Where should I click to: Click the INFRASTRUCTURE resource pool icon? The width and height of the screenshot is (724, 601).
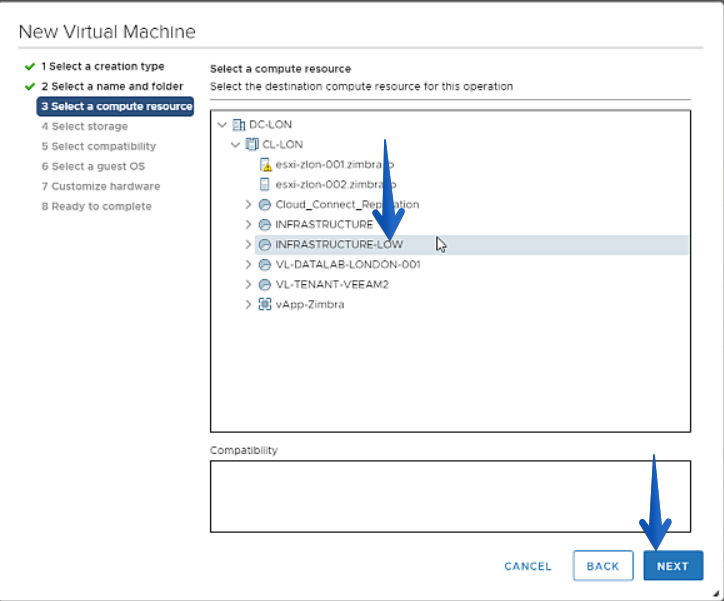tap(265, 225)
